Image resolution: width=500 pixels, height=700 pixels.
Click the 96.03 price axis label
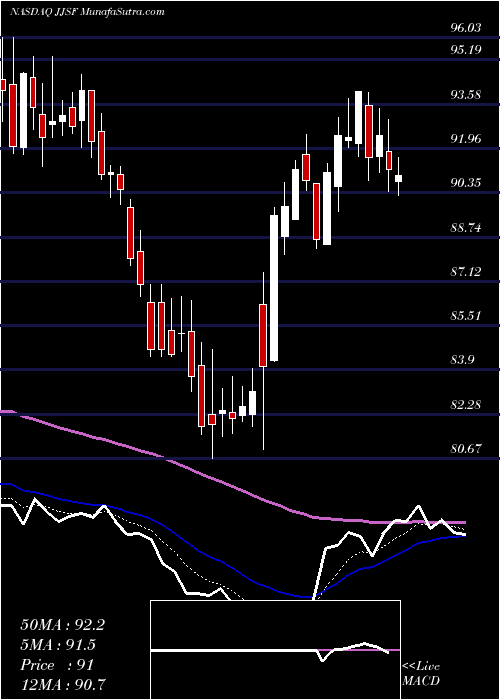466,28
